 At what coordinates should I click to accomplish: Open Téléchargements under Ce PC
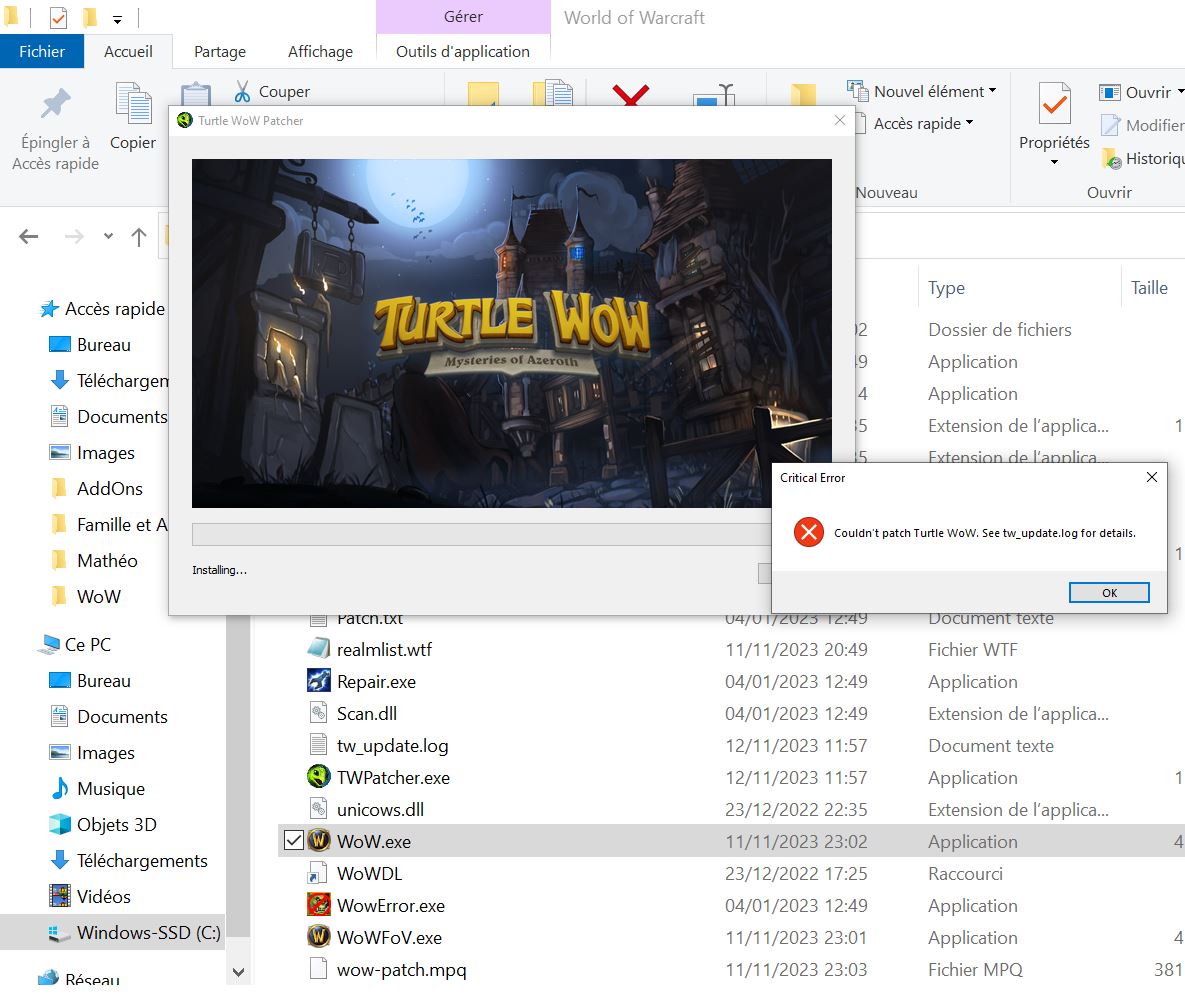pos(141,860)
